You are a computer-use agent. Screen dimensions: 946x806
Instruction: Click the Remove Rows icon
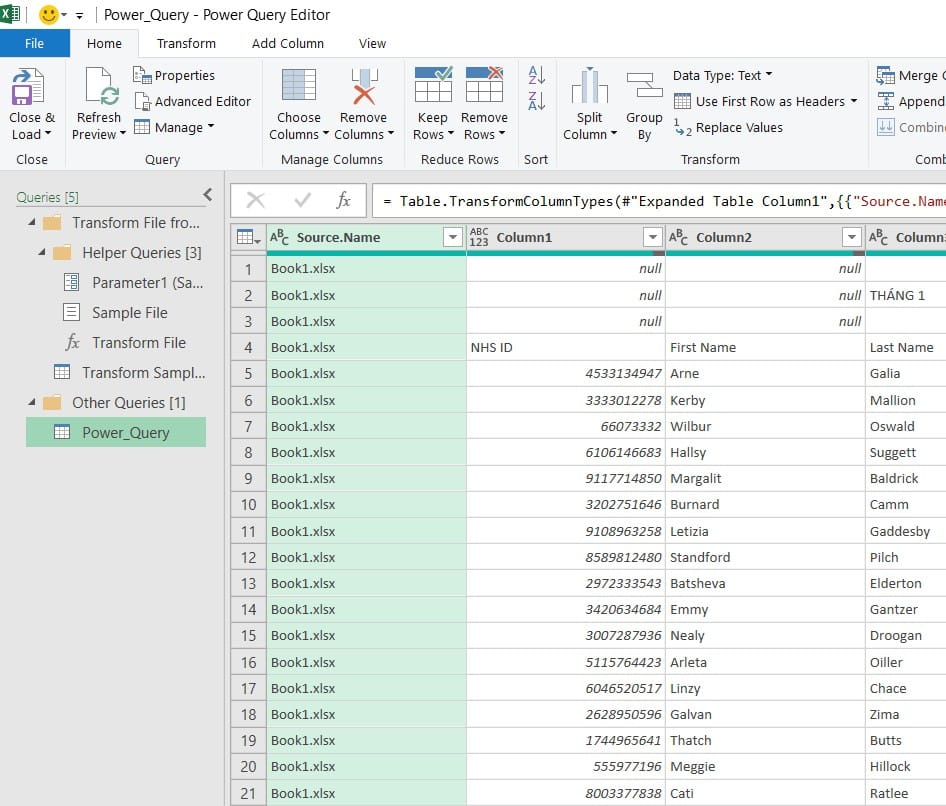tap(484, 84)
